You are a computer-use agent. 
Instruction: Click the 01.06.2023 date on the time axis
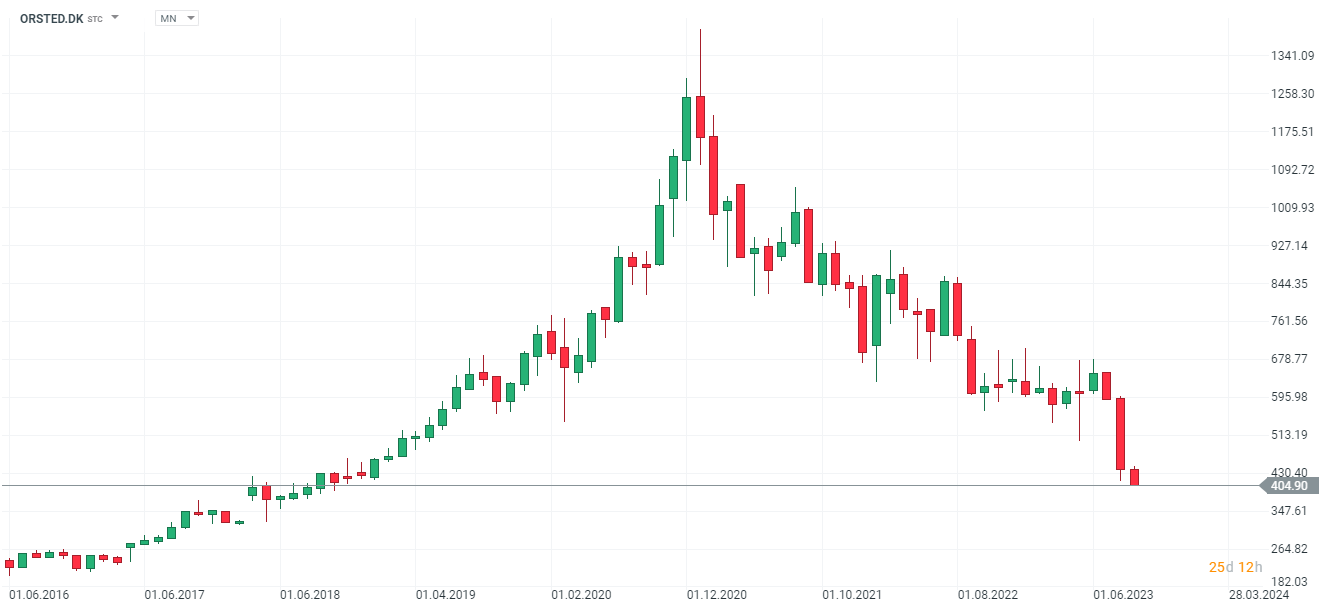point(1123,595)
